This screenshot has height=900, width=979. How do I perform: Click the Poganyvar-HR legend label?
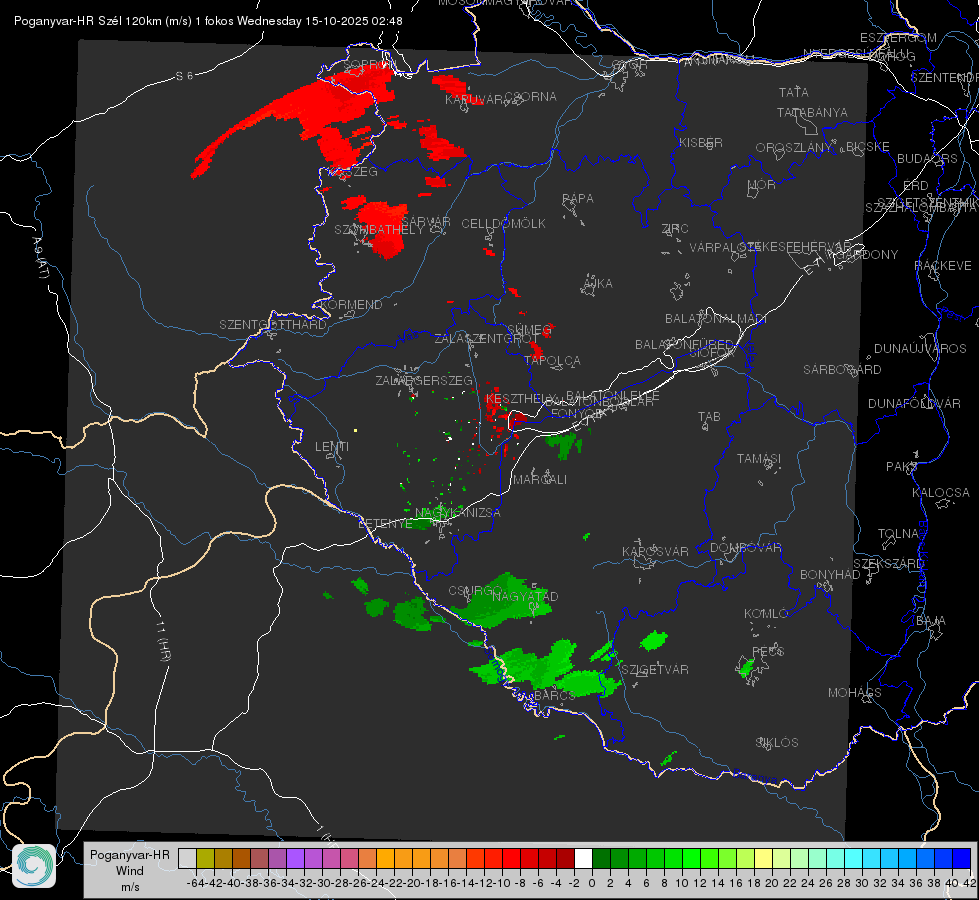tap(129, 854)
